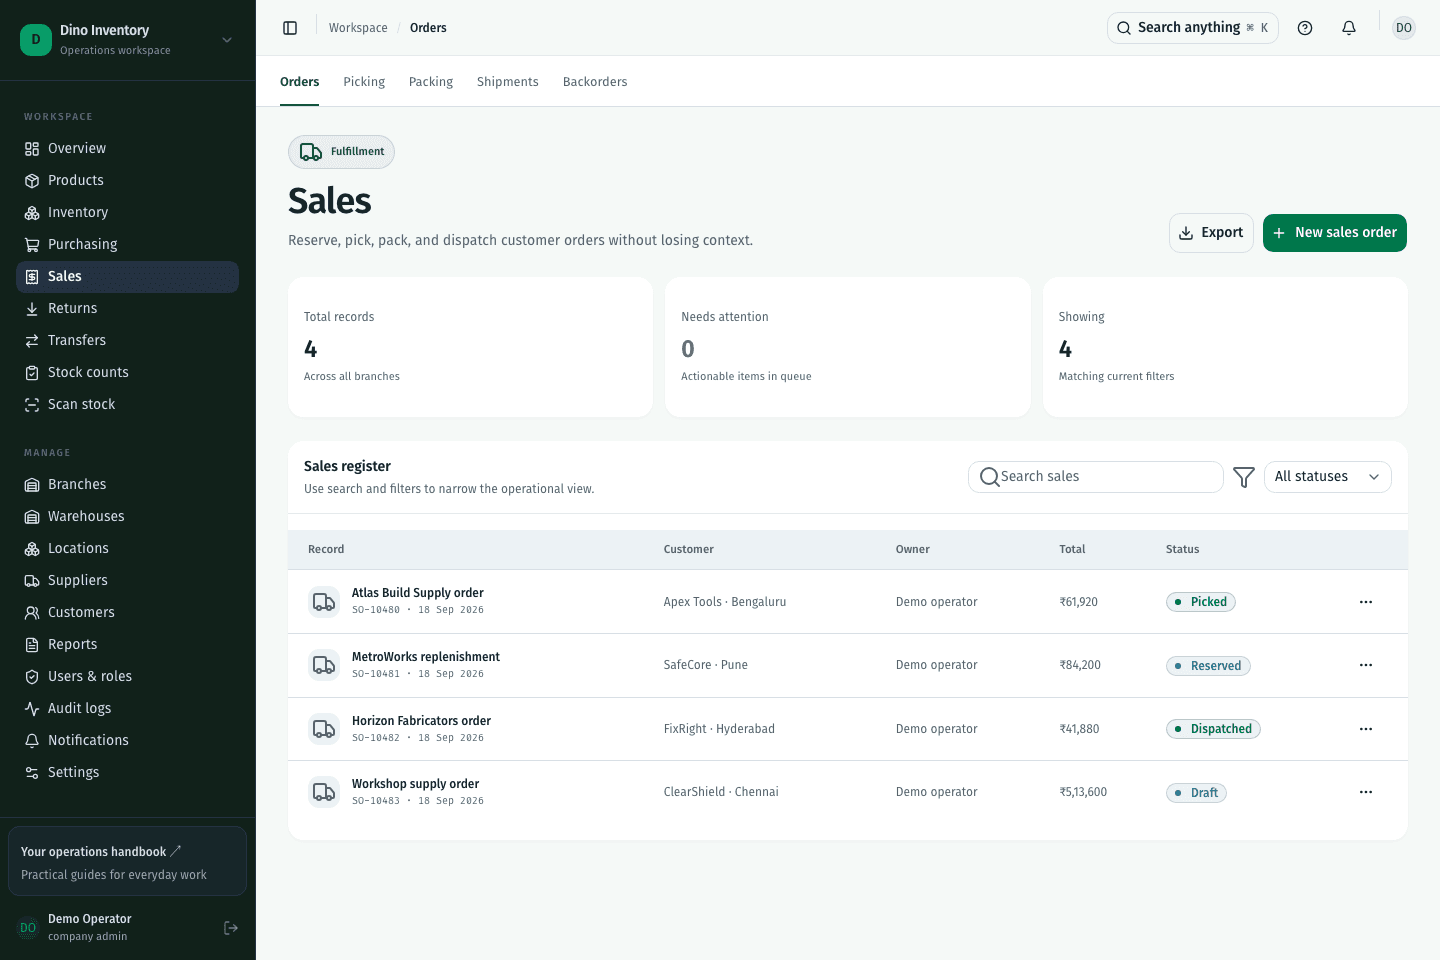
Task: Click the Suppliers truck icon
Action: coord(32,581)
